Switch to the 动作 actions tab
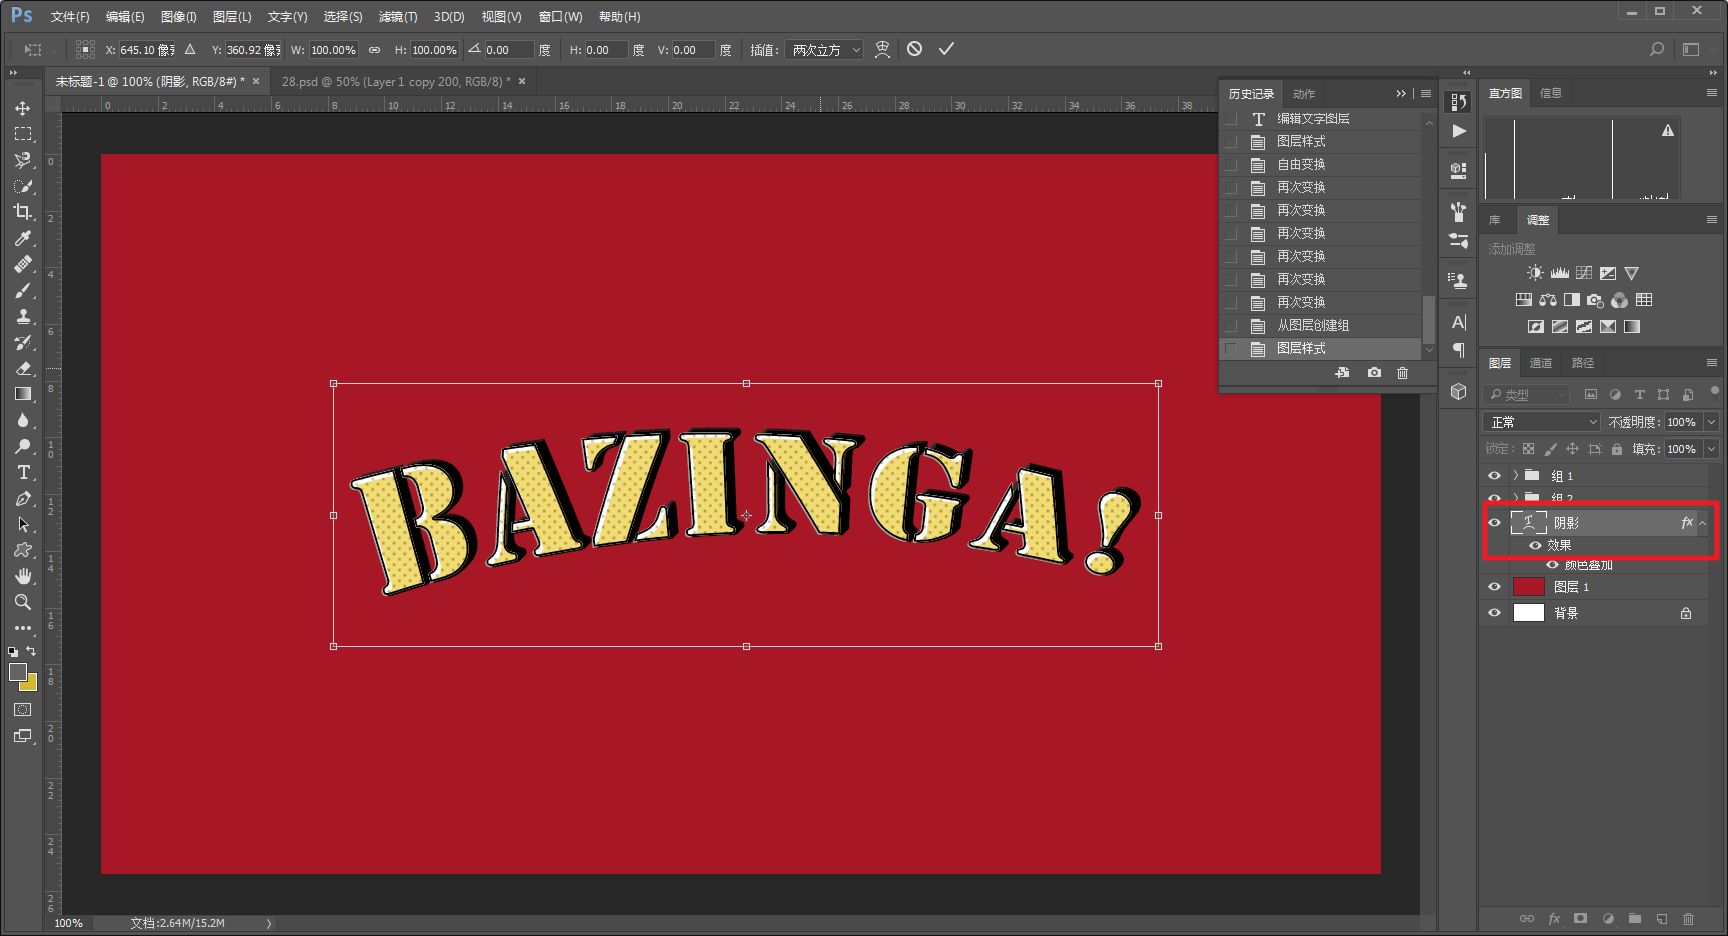Viewport: 1728px width, 936px height. pyautogui.click(x=1304, y=94)
